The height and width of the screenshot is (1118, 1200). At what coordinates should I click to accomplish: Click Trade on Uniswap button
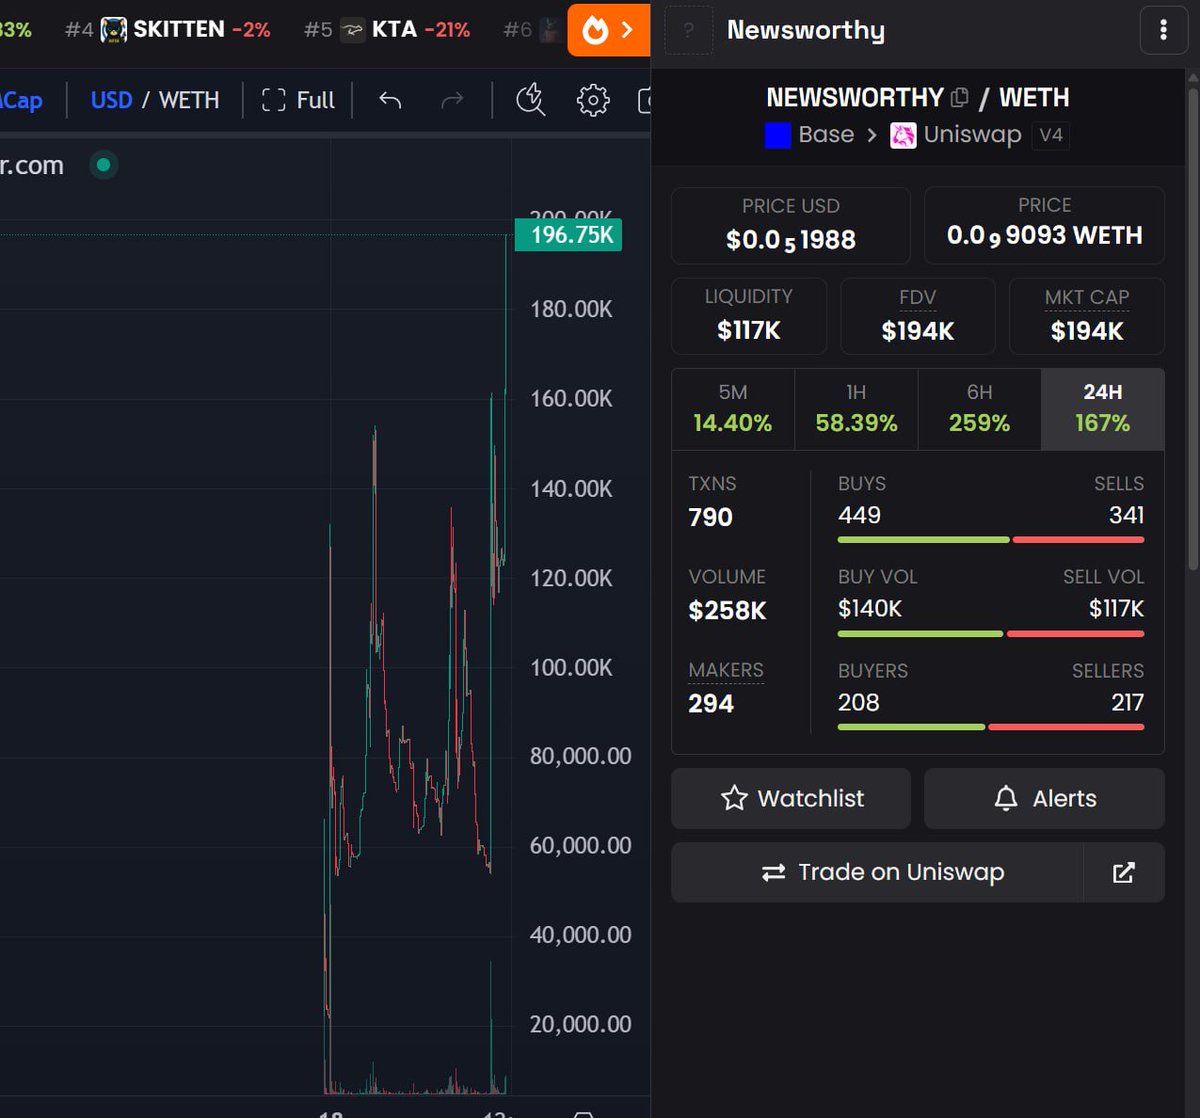[x=877, y=872]
